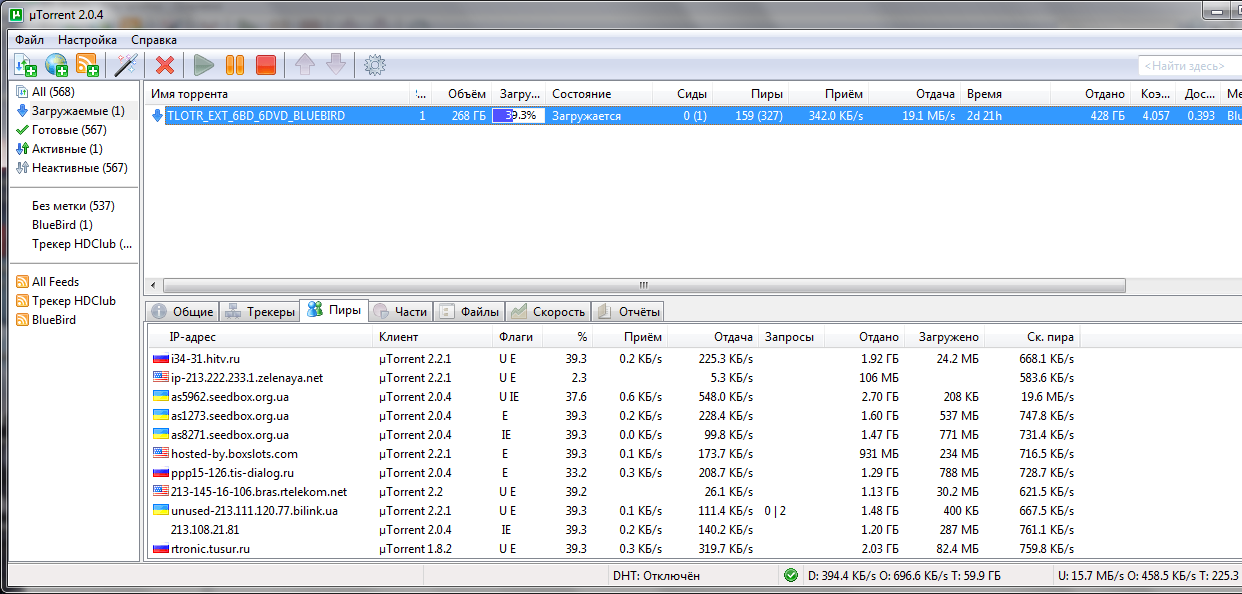Select the Без метки (537) label

click(75, 206)
